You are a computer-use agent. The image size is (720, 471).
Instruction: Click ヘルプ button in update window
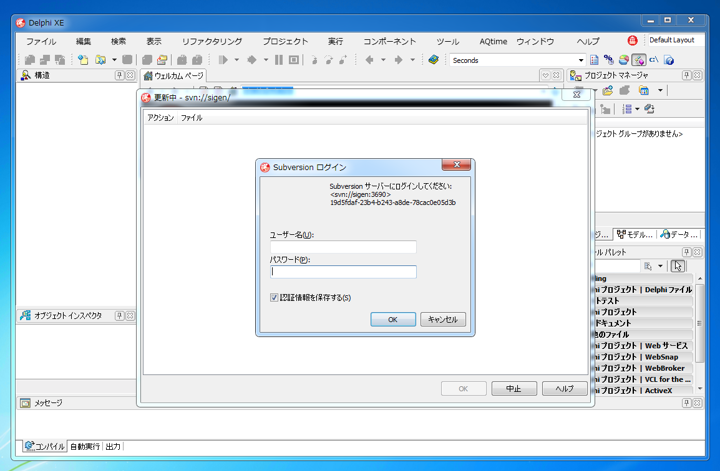coord(564,389)
